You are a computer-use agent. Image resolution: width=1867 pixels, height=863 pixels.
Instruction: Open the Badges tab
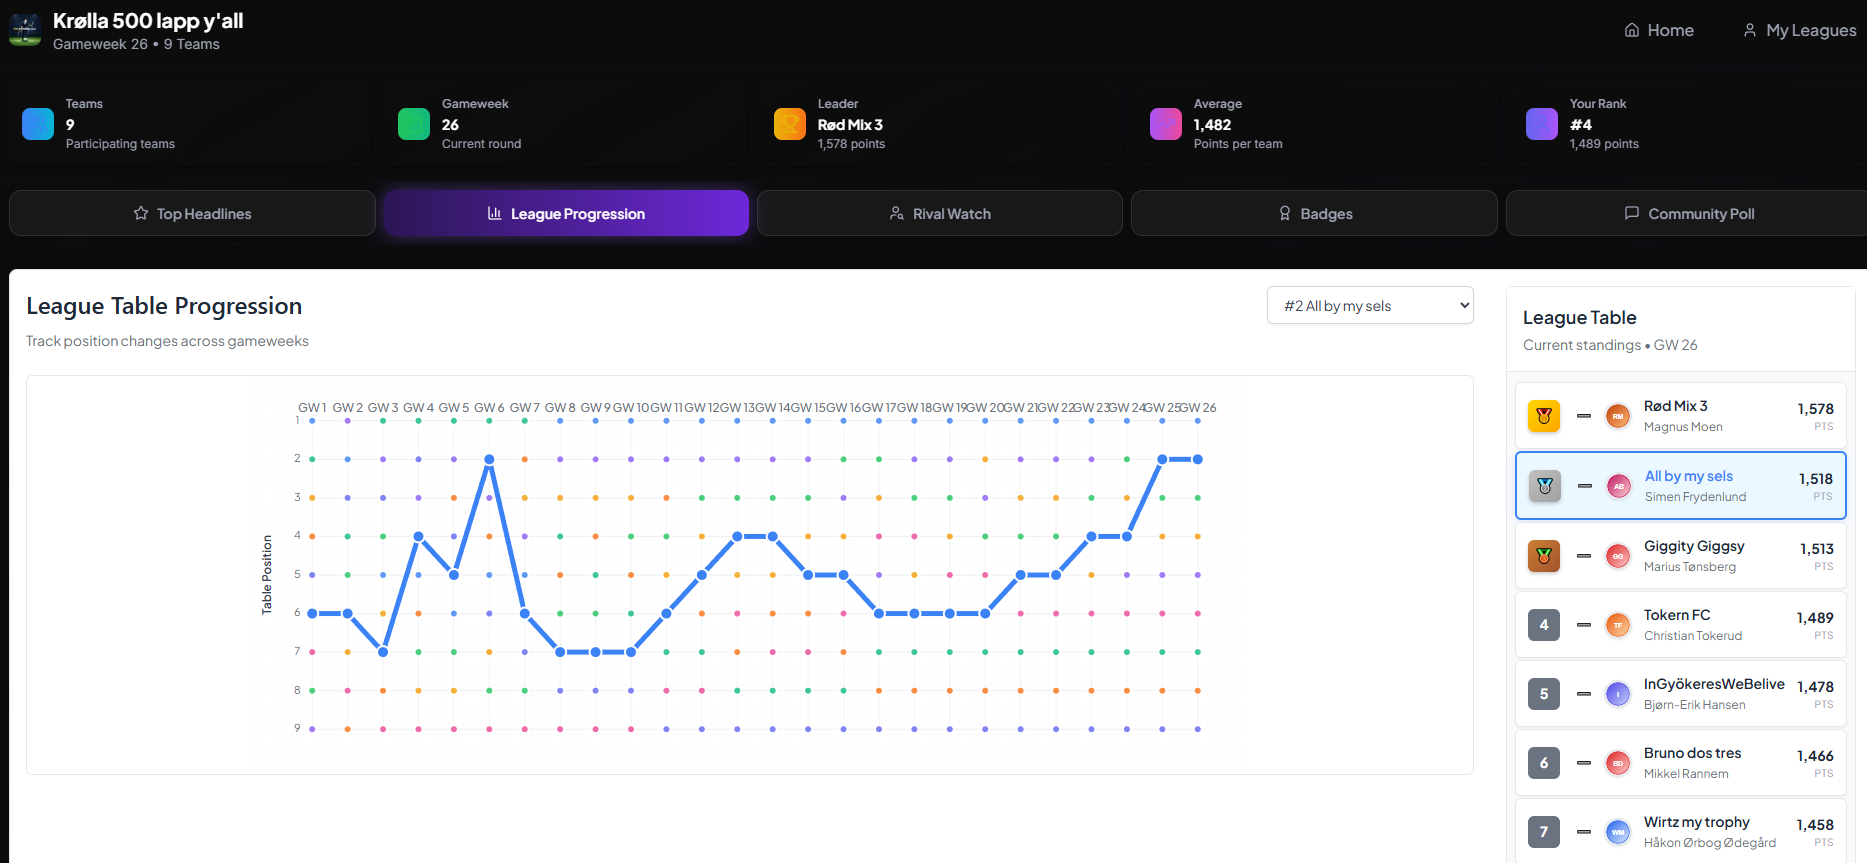coord(1314,213)
